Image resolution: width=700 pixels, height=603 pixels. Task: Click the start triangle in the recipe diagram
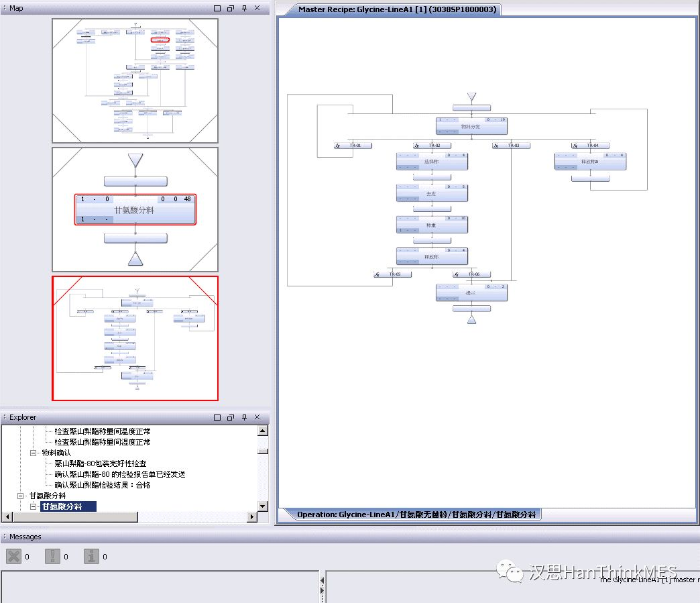point(471,97)
